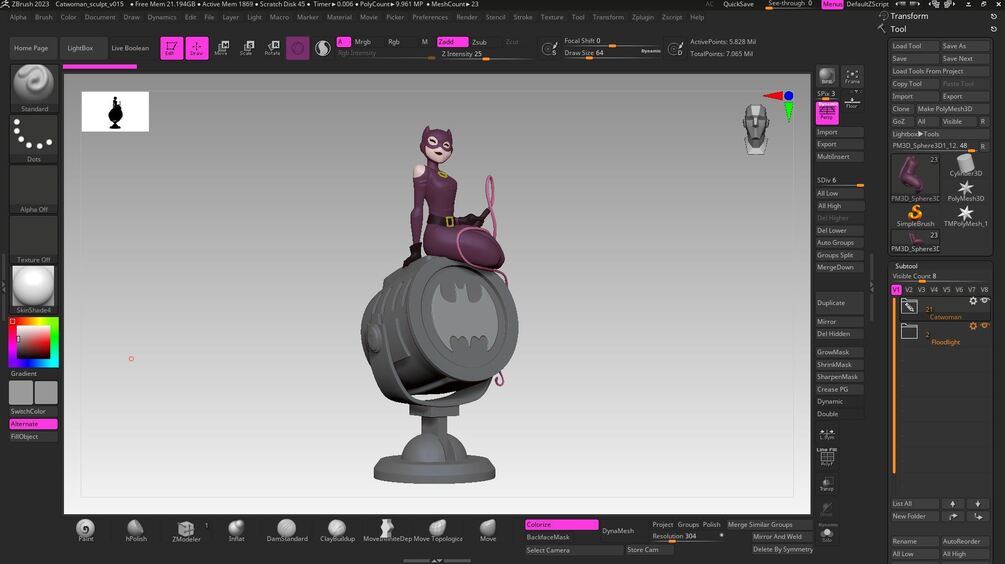Viewport: 1005px width, 564px height.
Task: Select the DamStandard brush
Action: point(287,531)
